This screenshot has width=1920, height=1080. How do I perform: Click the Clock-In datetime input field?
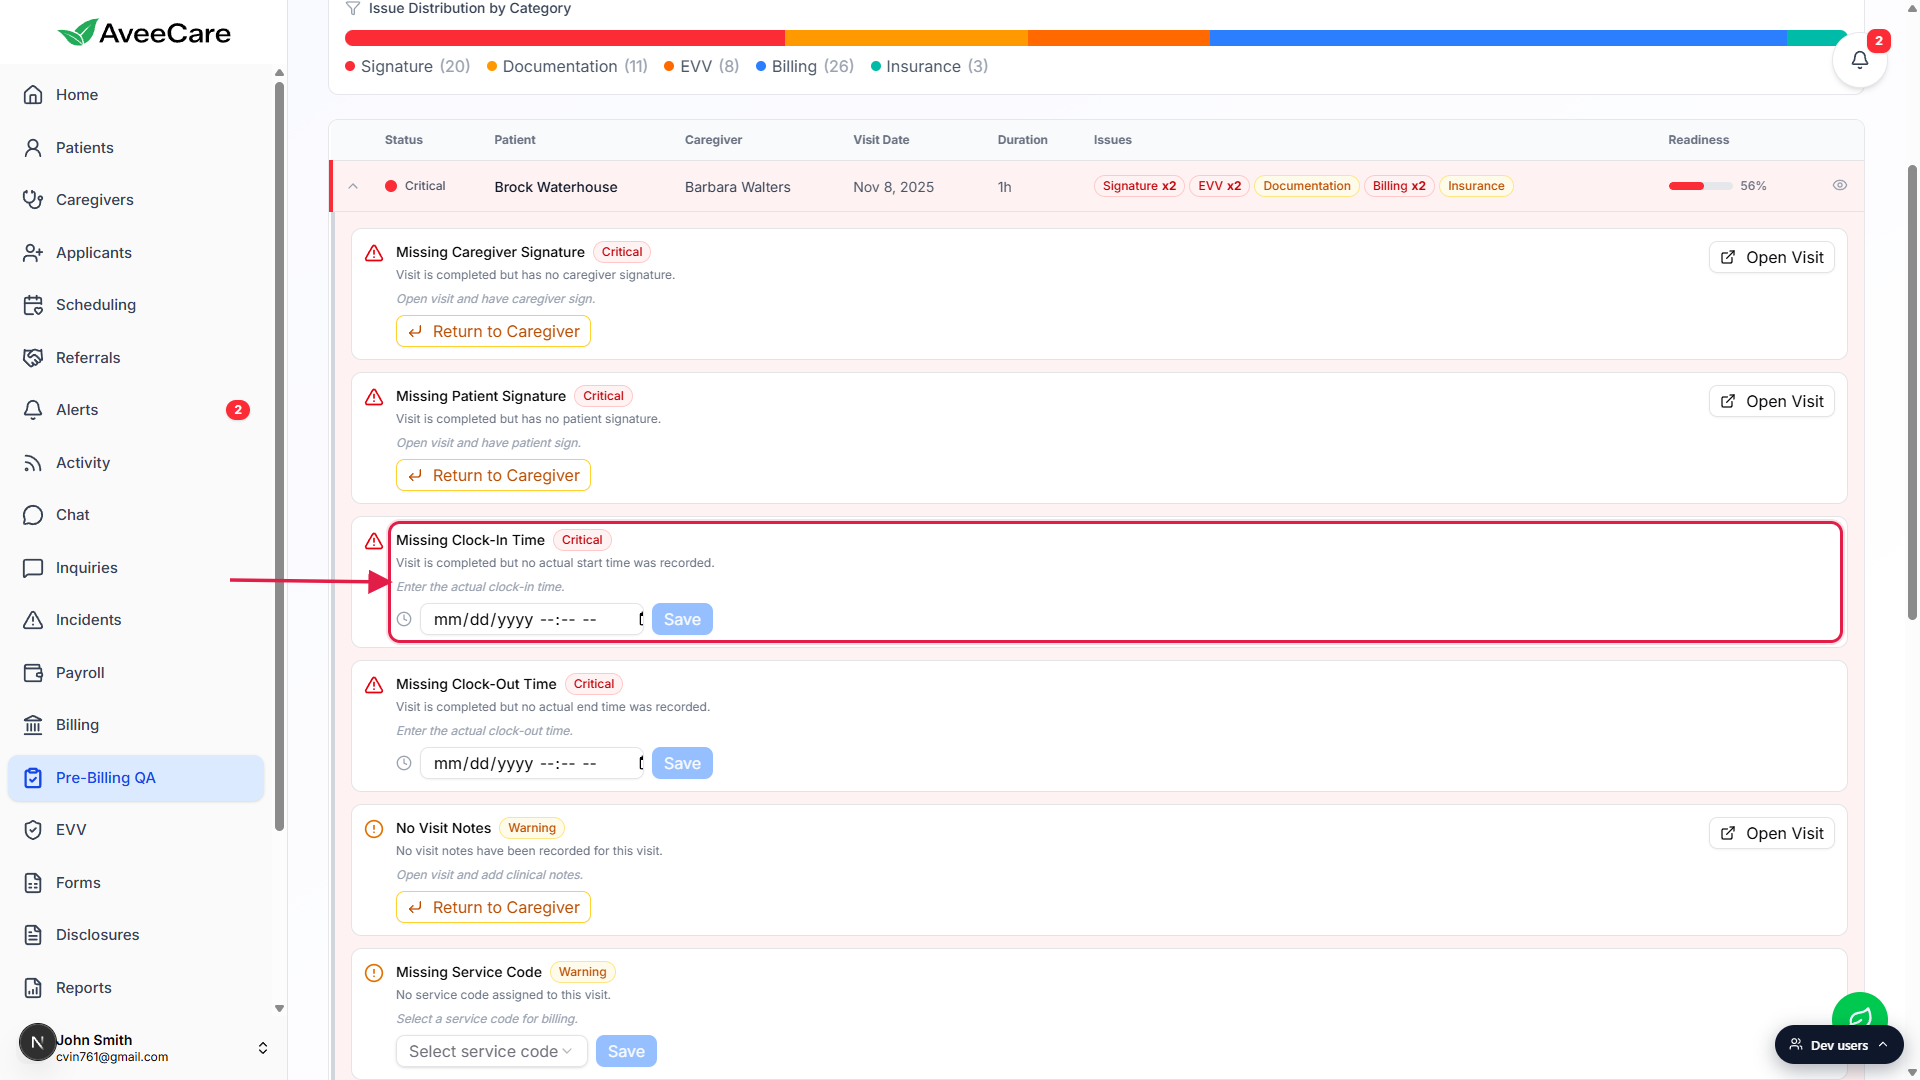pyautogui.click(x=531, y=619)
